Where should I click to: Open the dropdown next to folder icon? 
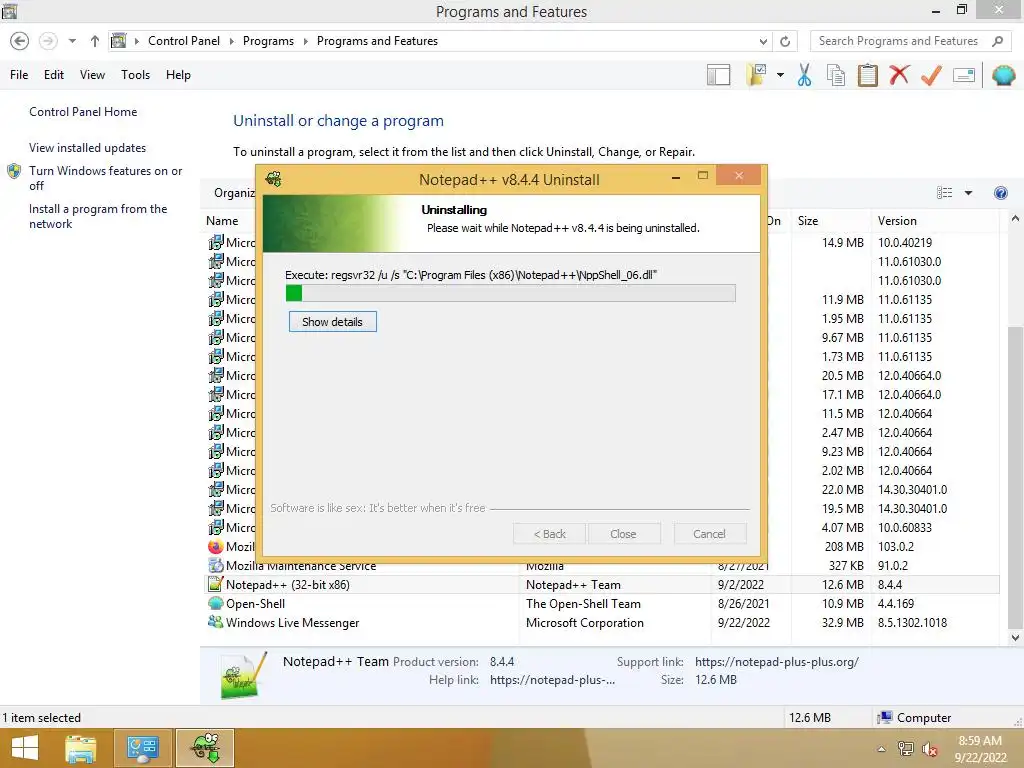point(780,75)
